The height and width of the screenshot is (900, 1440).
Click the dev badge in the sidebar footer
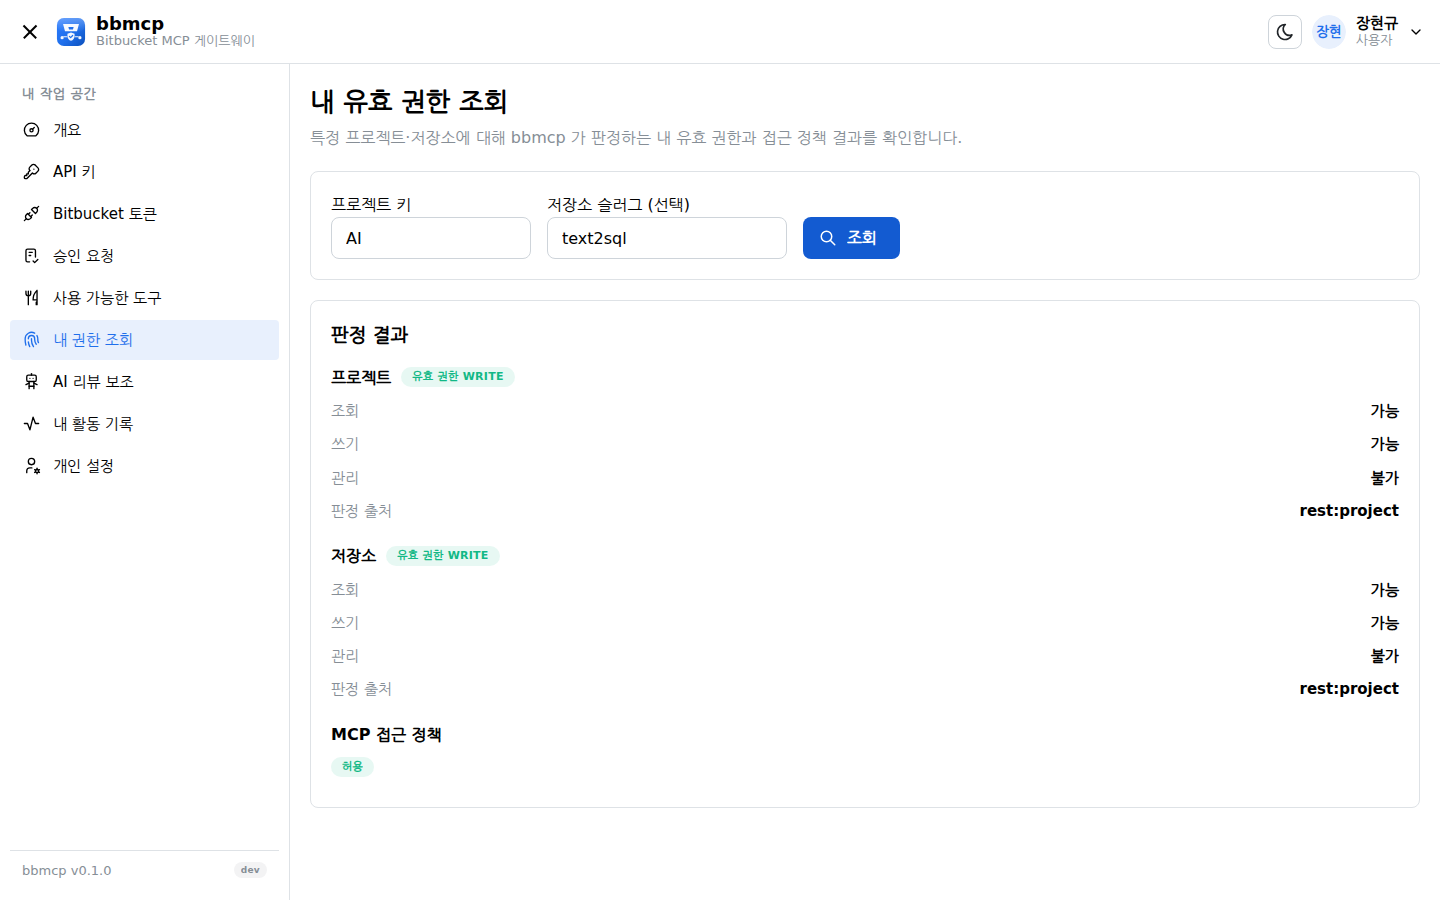(x=250, y=870)
